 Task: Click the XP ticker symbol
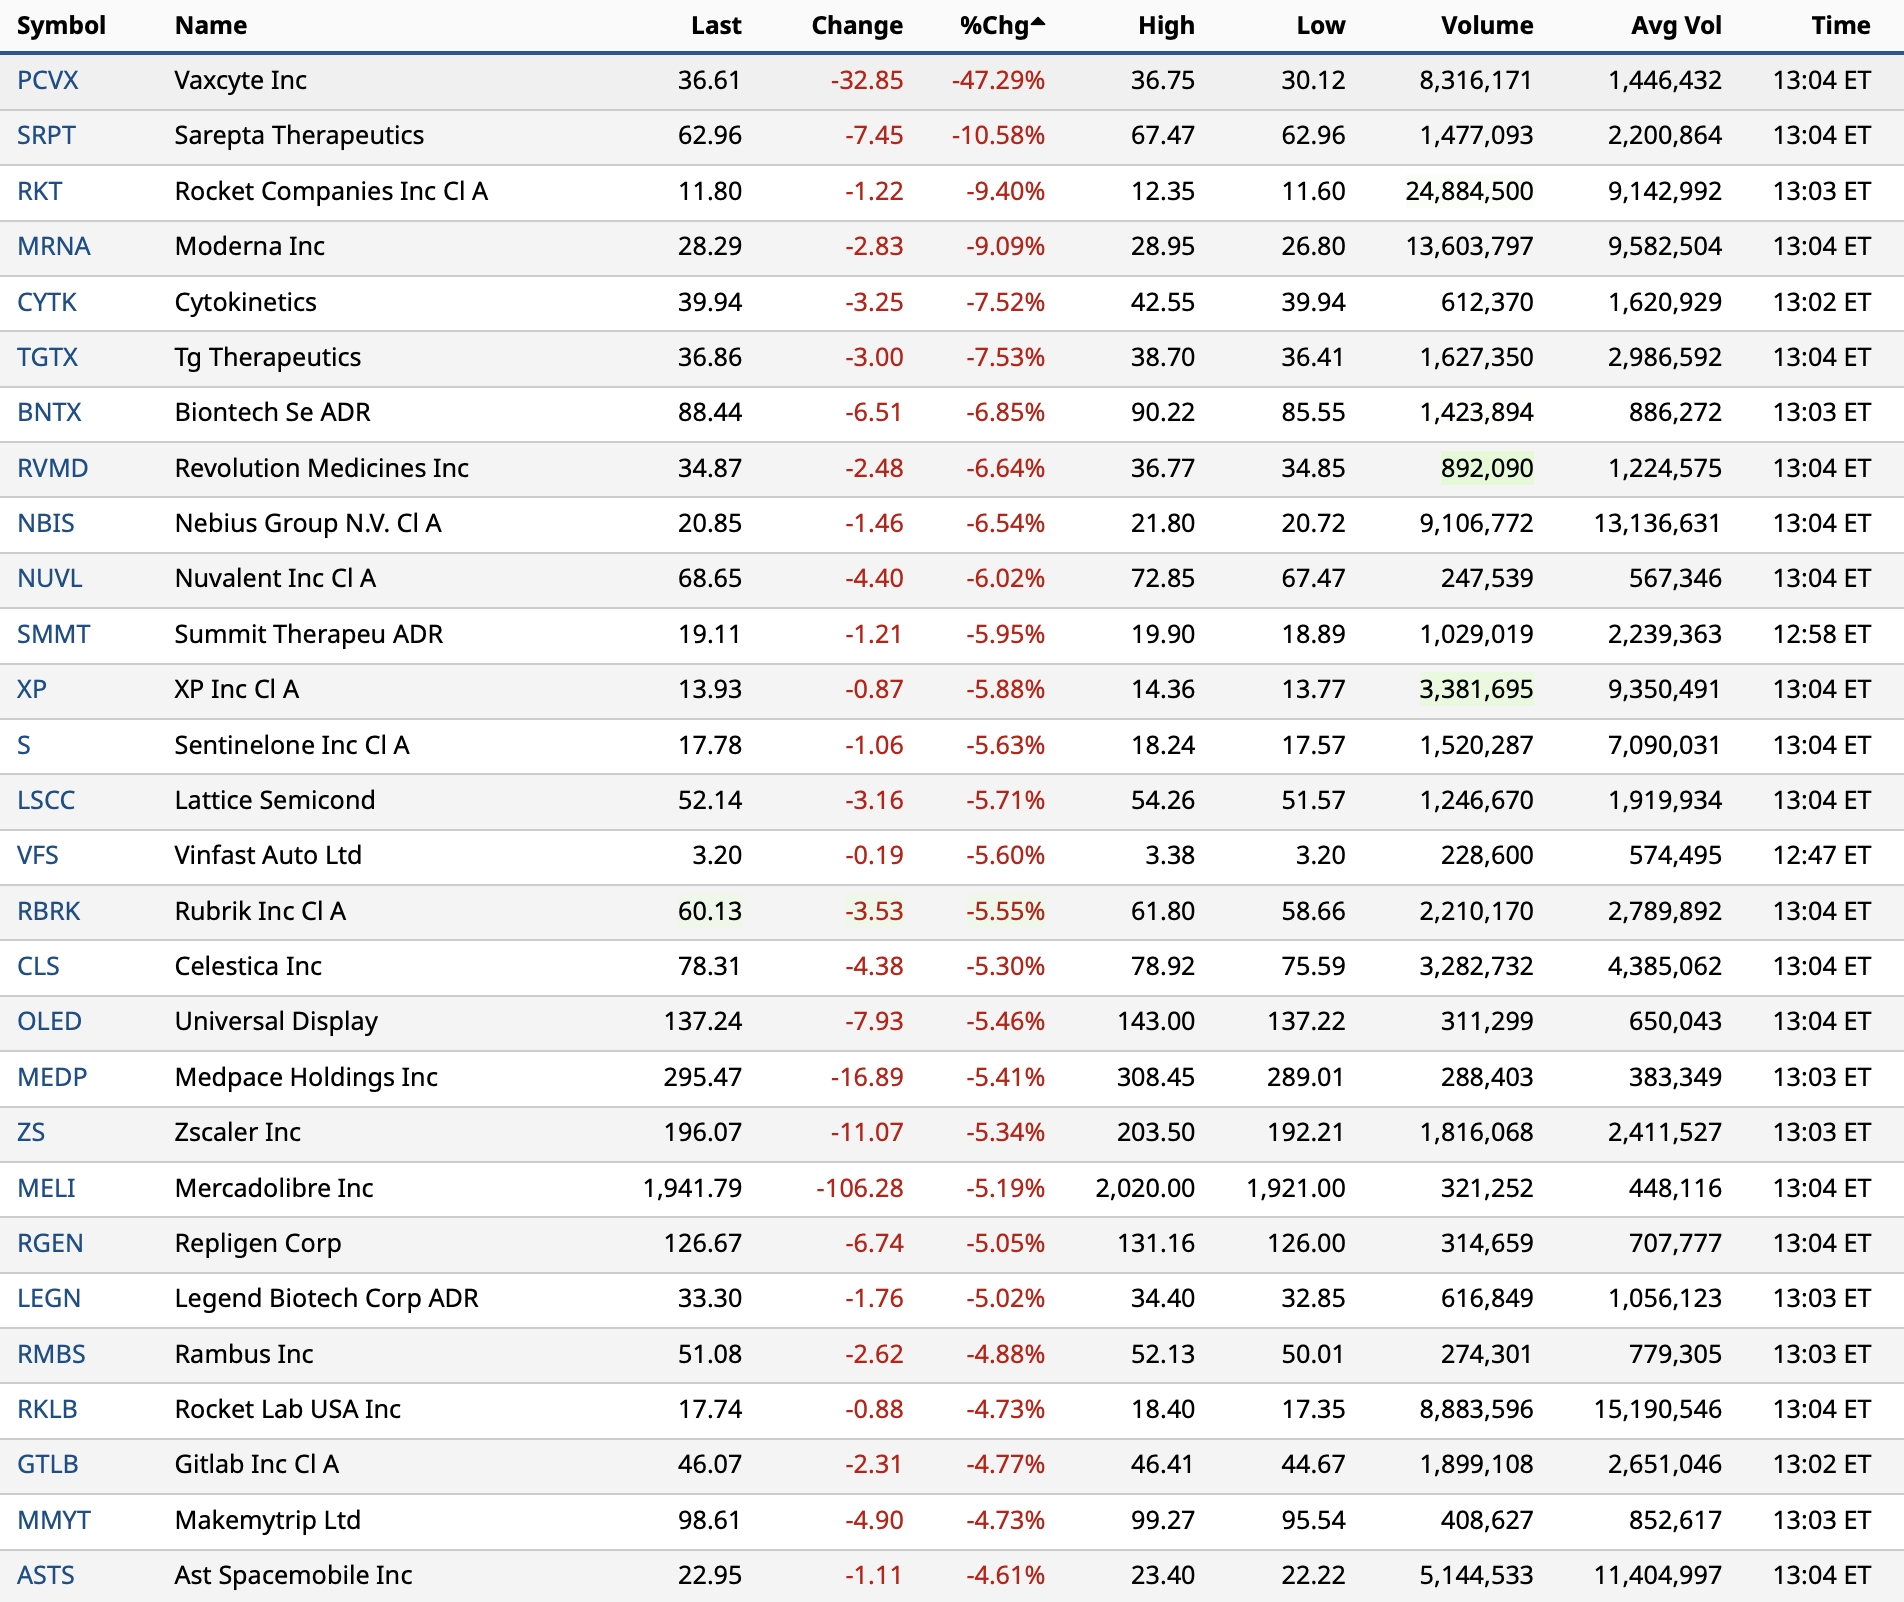[x=32, y=689]
